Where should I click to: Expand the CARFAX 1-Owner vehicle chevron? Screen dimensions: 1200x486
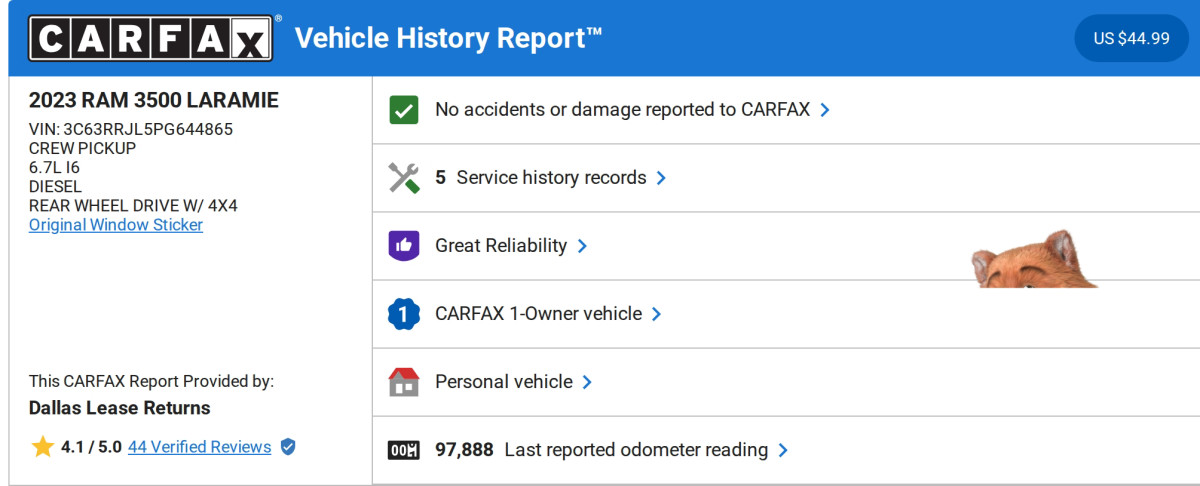[657, 314]
